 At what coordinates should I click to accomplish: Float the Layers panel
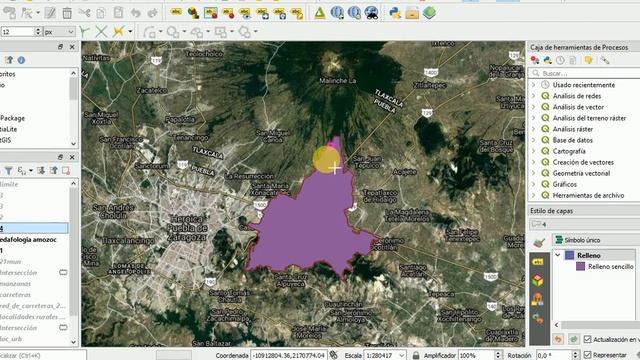click(x=60, y=157)
